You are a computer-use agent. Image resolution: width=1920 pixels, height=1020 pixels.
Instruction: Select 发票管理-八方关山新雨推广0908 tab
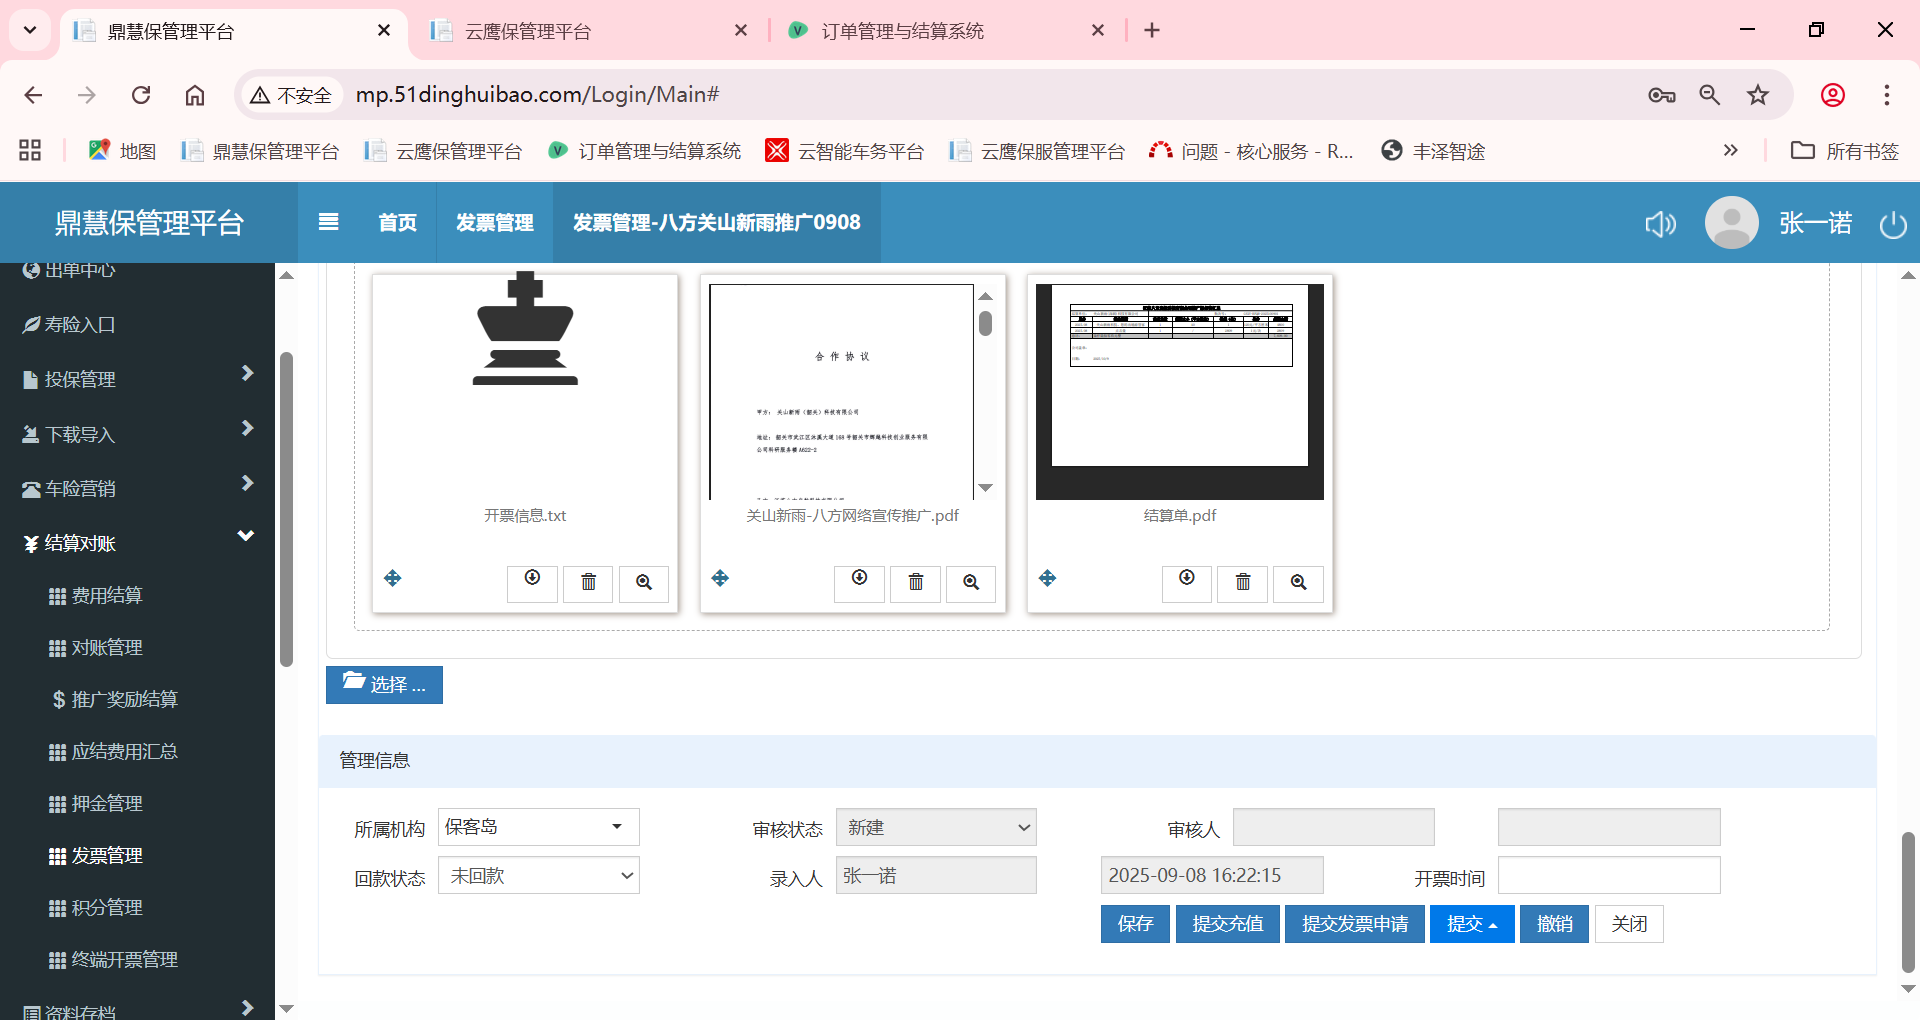pos(716,222)
